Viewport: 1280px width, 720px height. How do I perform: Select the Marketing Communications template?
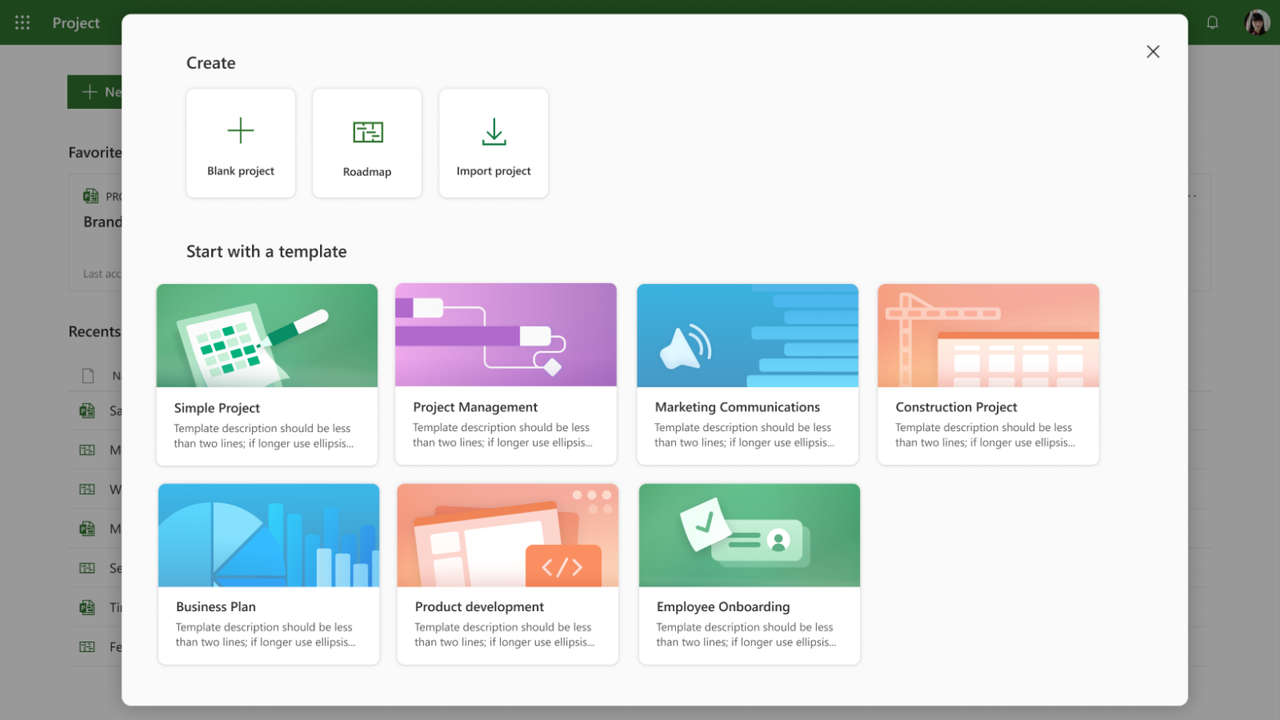747,373
